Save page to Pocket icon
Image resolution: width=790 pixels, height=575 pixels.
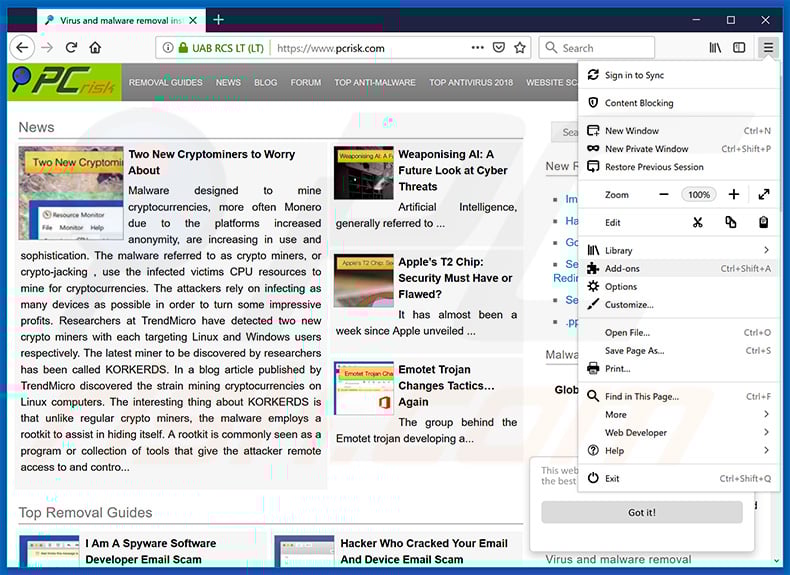click(x=499, y=48)
